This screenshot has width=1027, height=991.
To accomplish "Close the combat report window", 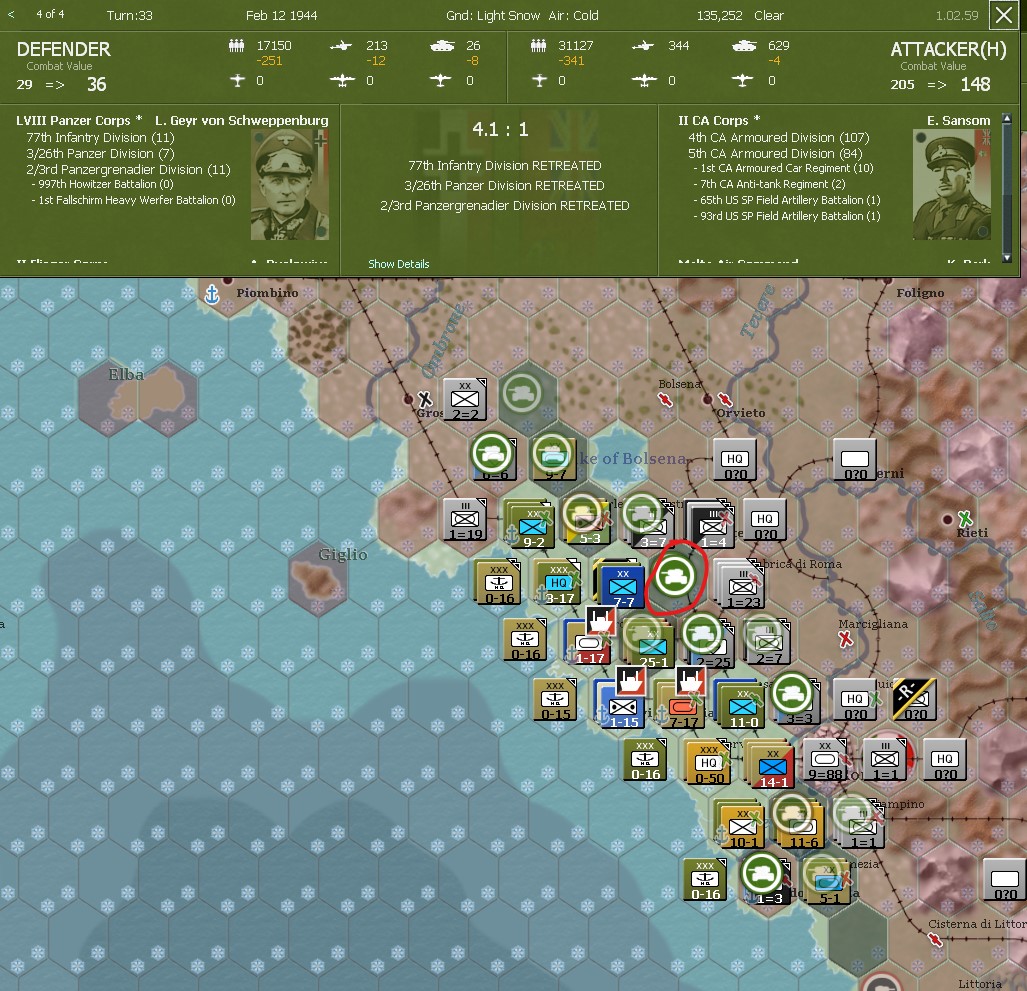I will pos(1003,15).
